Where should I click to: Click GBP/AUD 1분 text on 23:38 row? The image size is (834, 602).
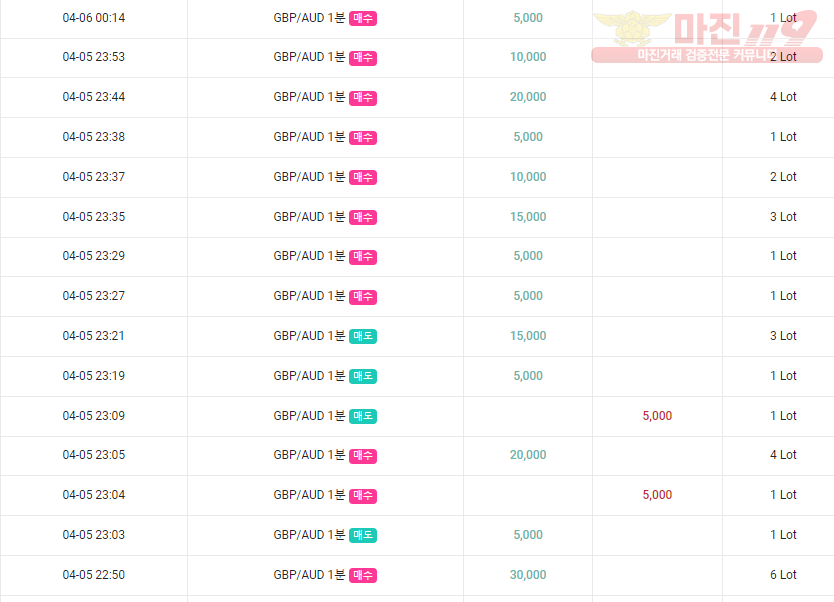[309, 137]
